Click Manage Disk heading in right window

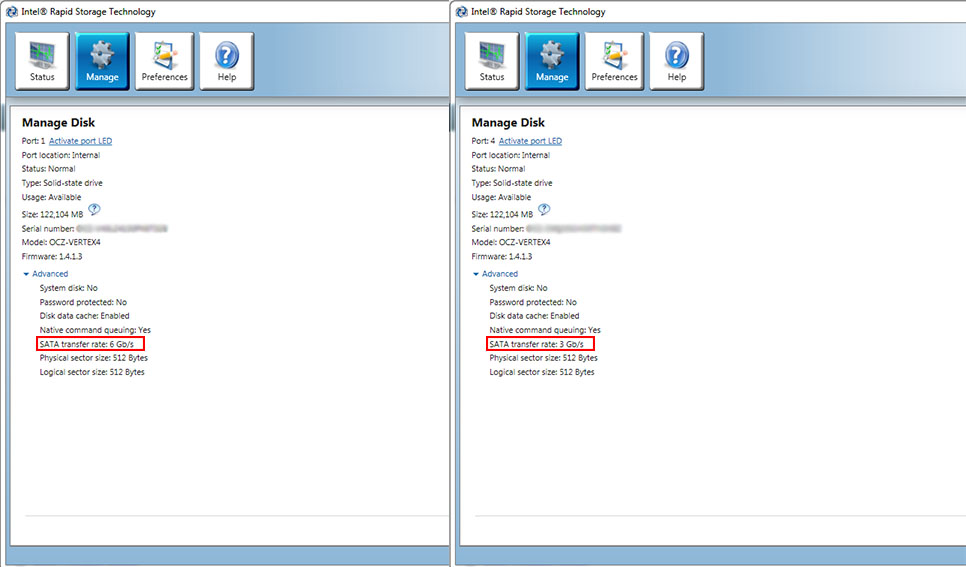coord(508,123)
